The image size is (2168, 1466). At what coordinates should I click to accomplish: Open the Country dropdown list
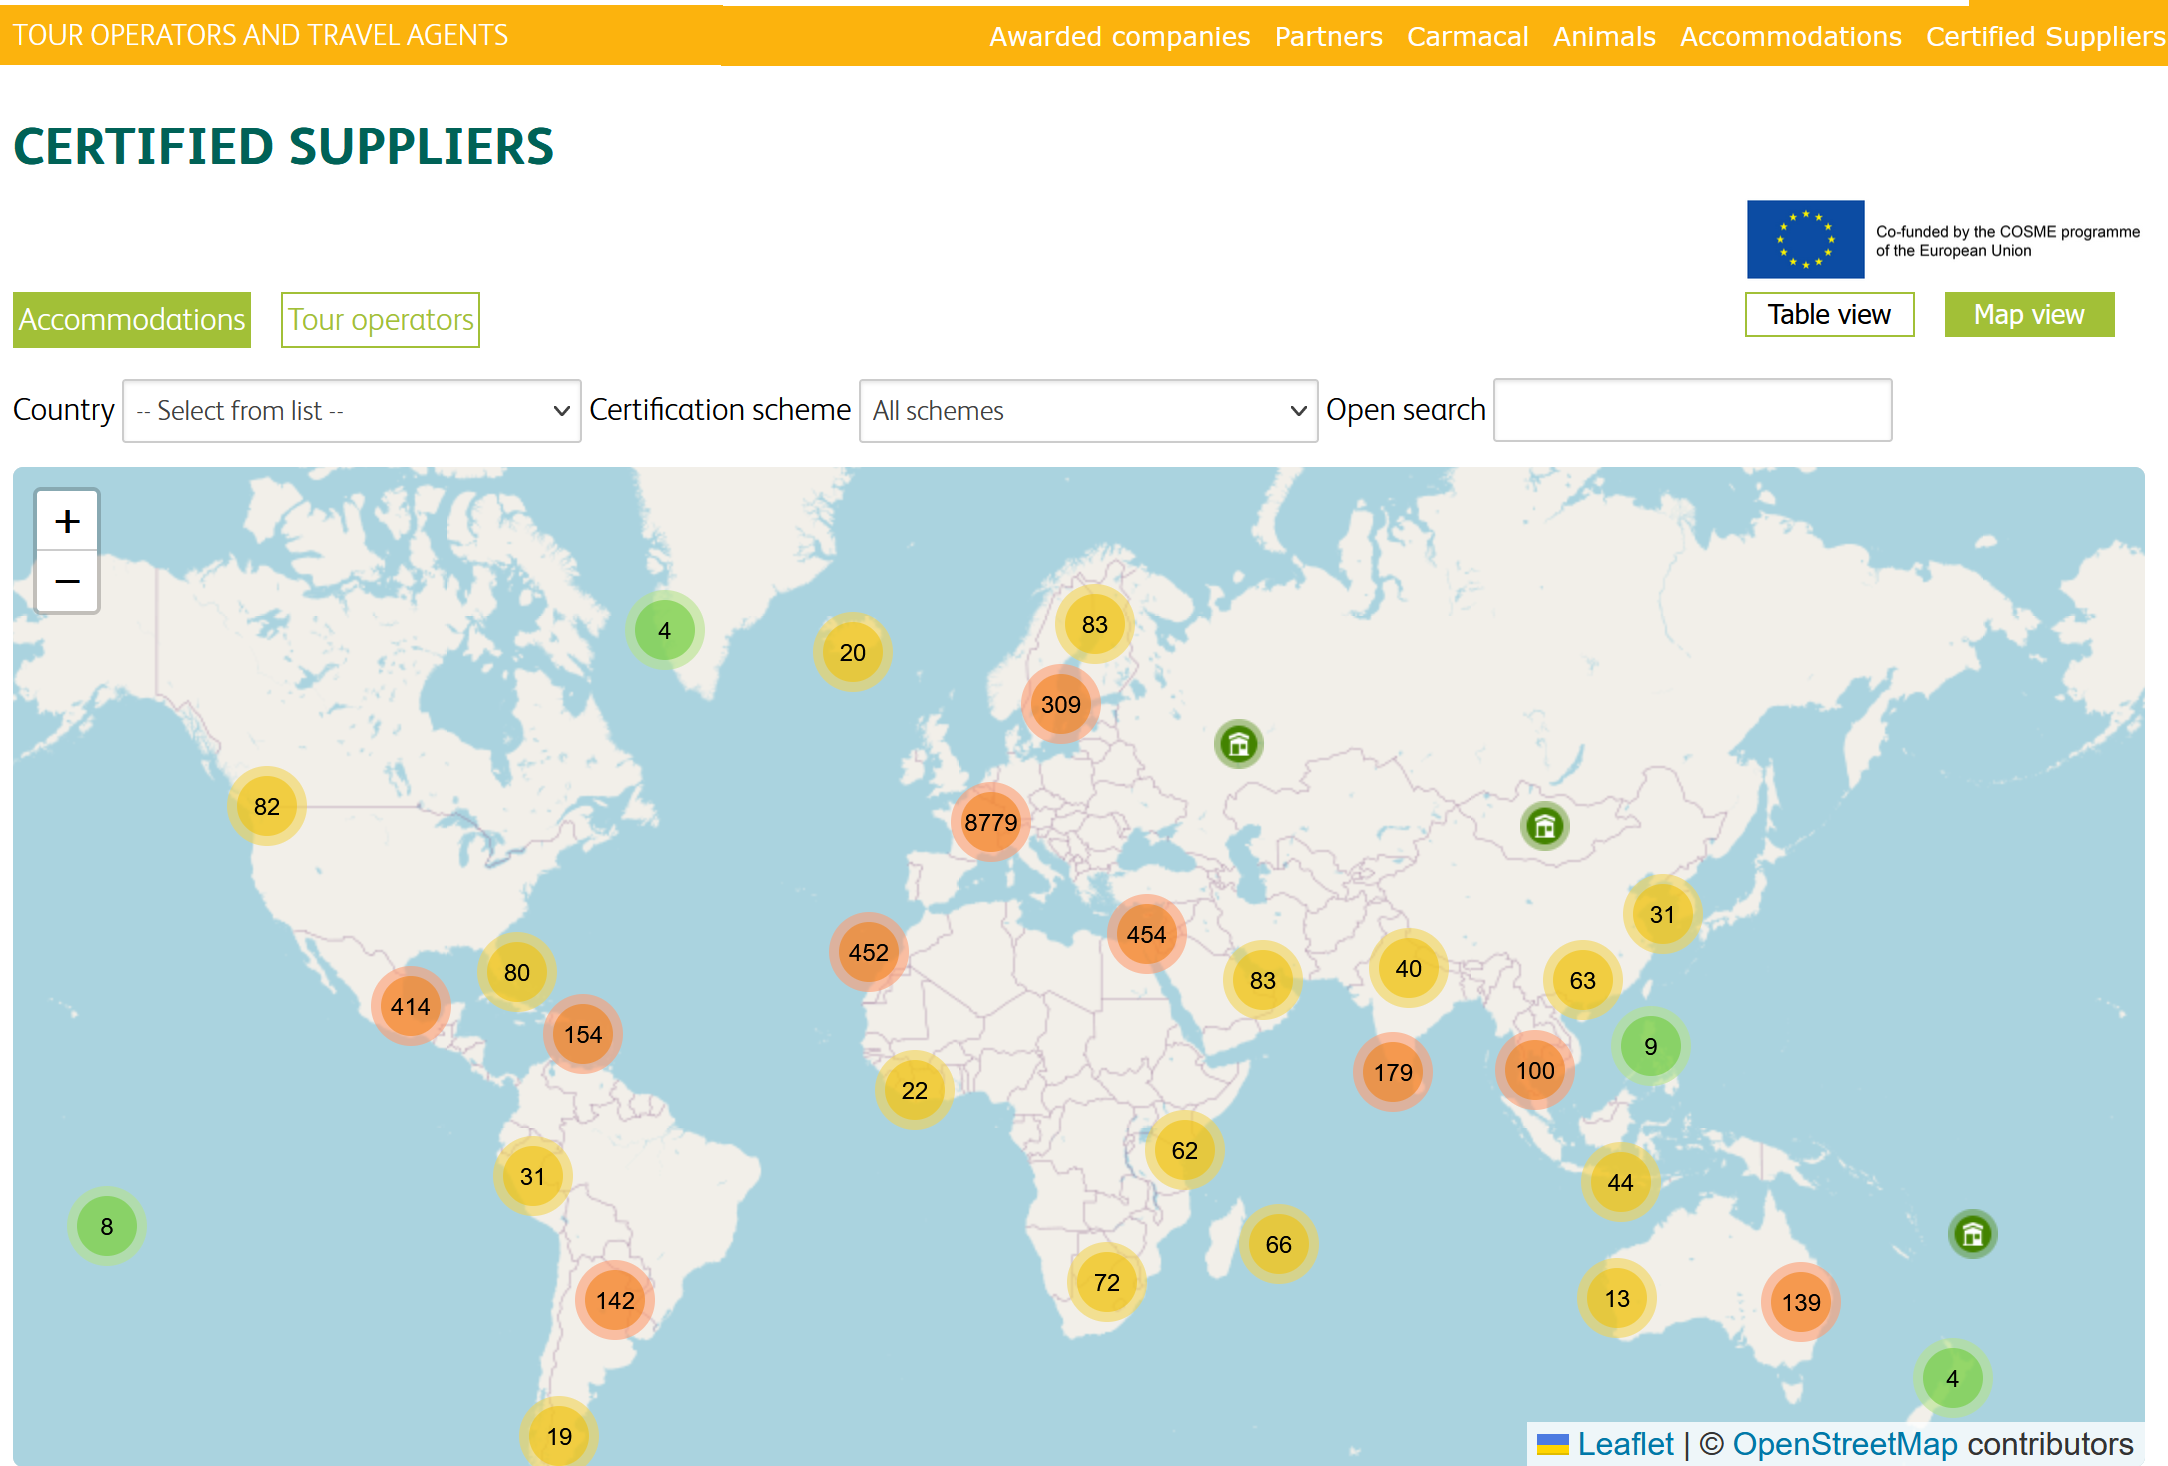[x=351, y=411]
